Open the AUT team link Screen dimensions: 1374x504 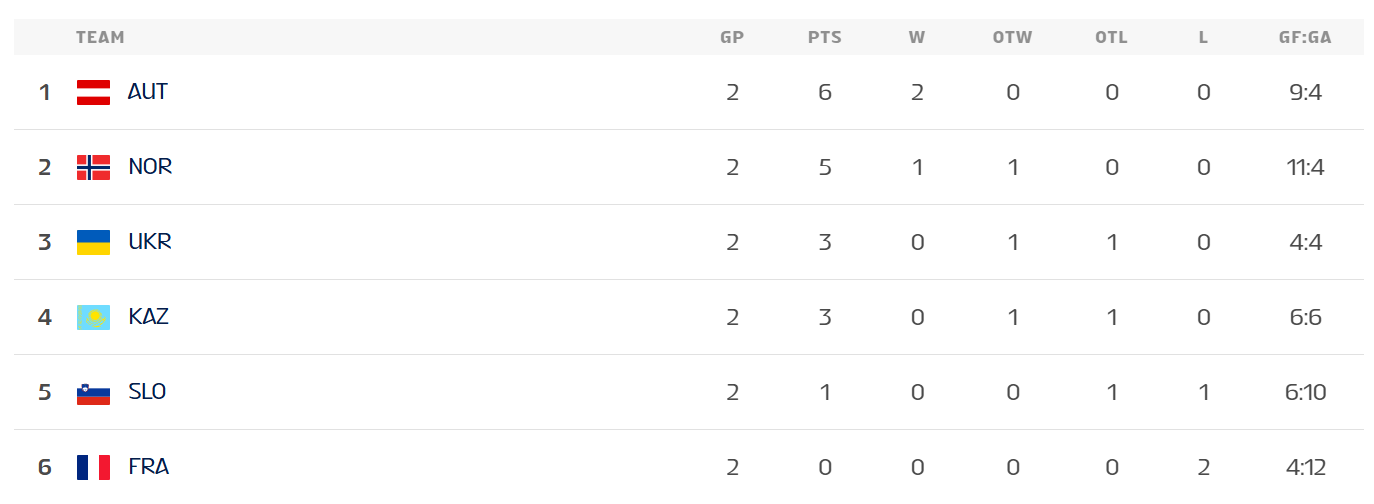tap(148, 92)
